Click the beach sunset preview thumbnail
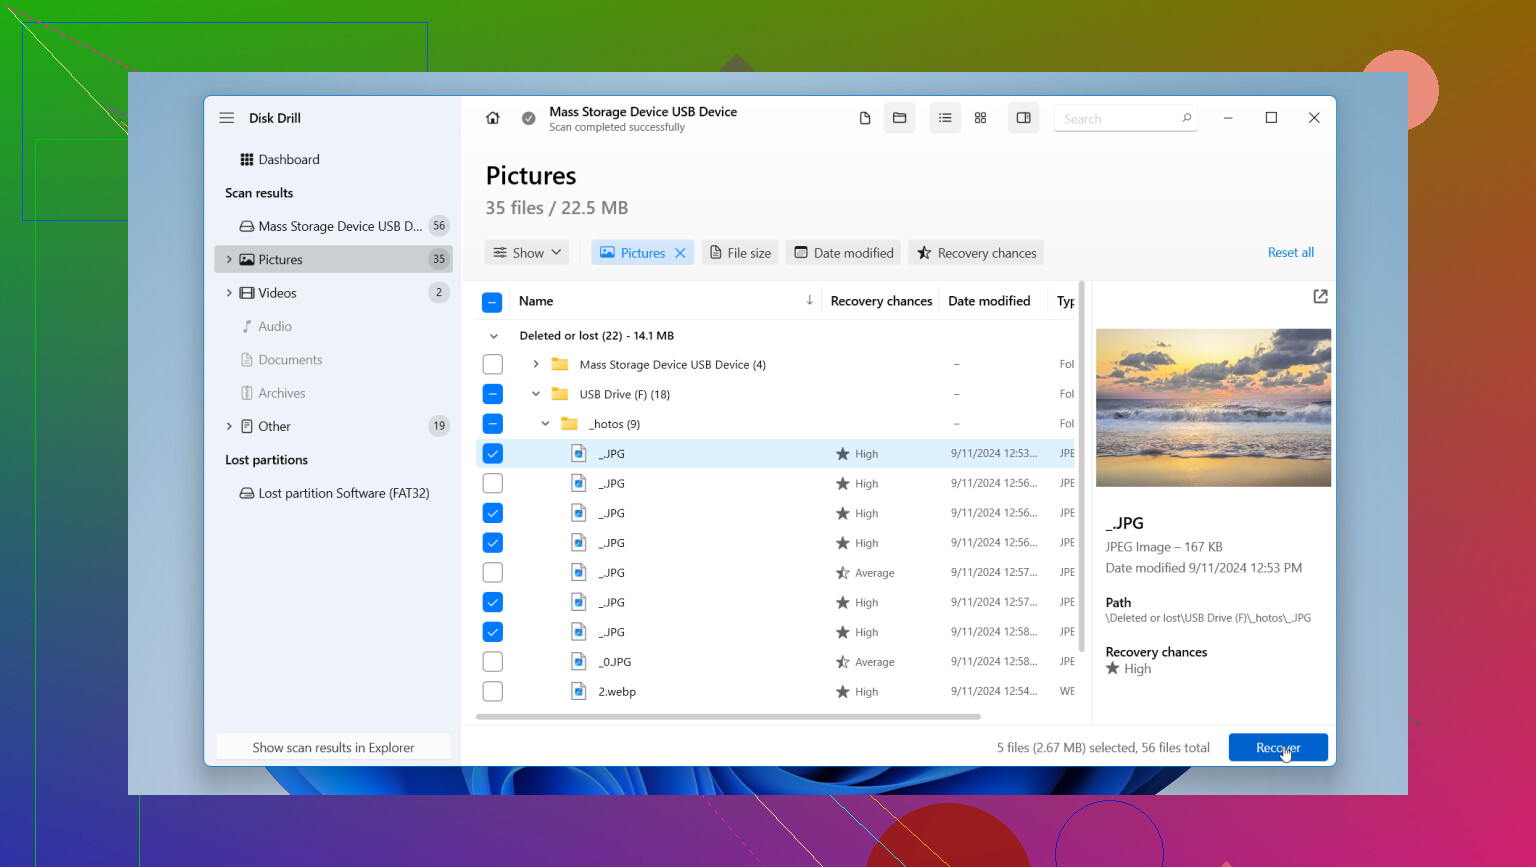 (1213, 408)
